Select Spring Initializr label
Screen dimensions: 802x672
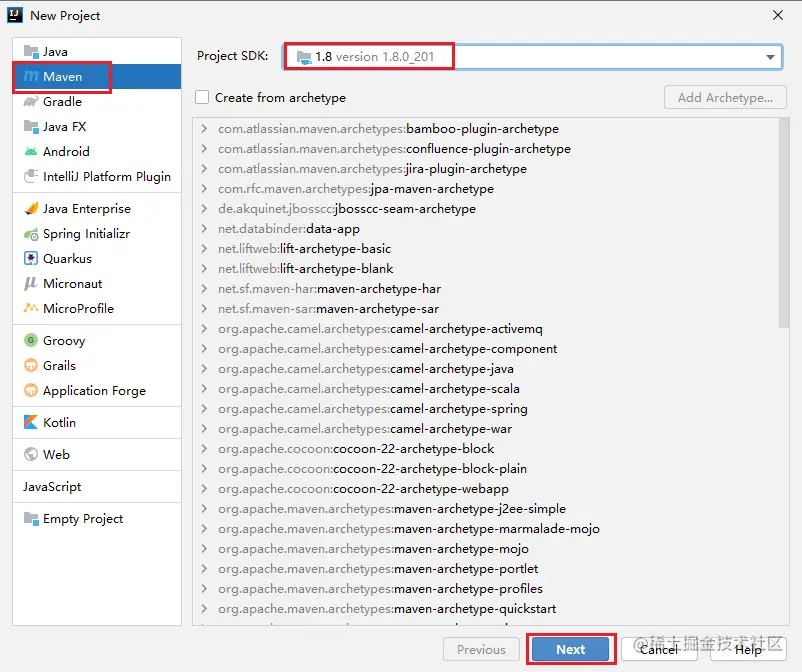tap(86, 234)
